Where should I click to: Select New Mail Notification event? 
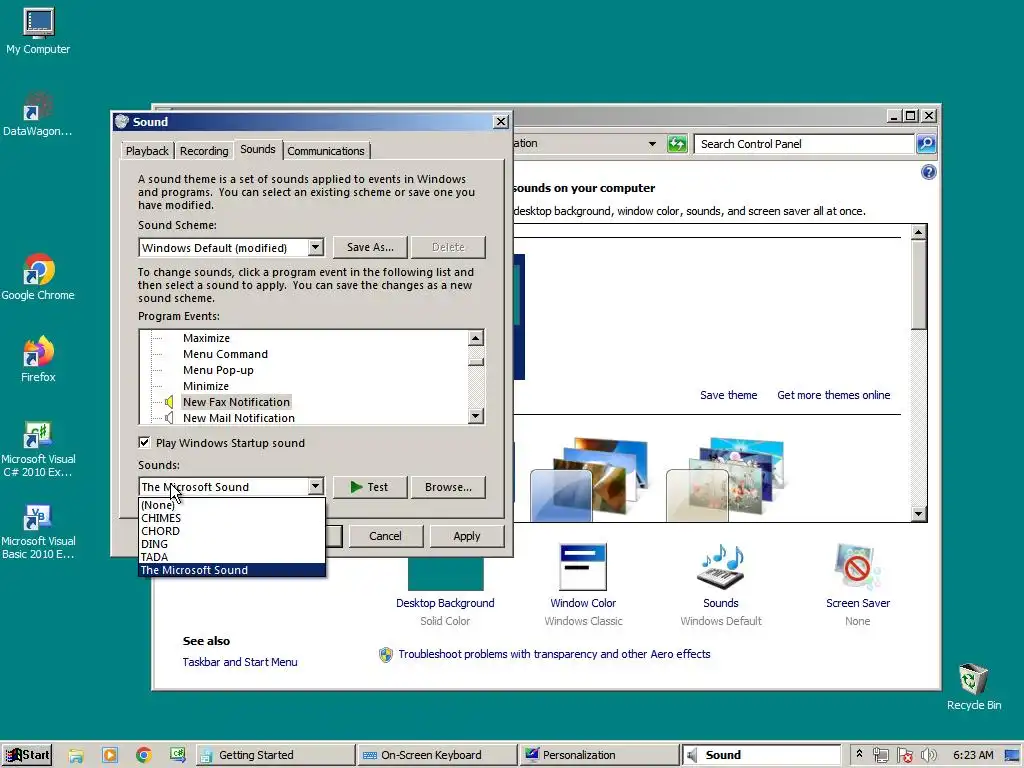(x=238, y=417)
